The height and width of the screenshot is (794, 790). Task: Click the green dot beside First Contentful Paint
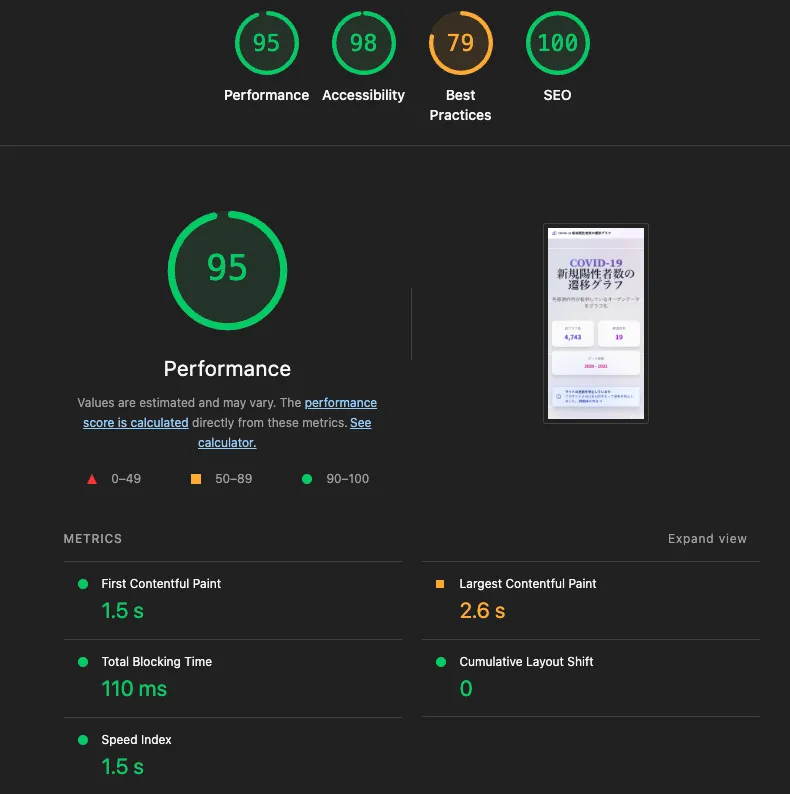[83, 584]
